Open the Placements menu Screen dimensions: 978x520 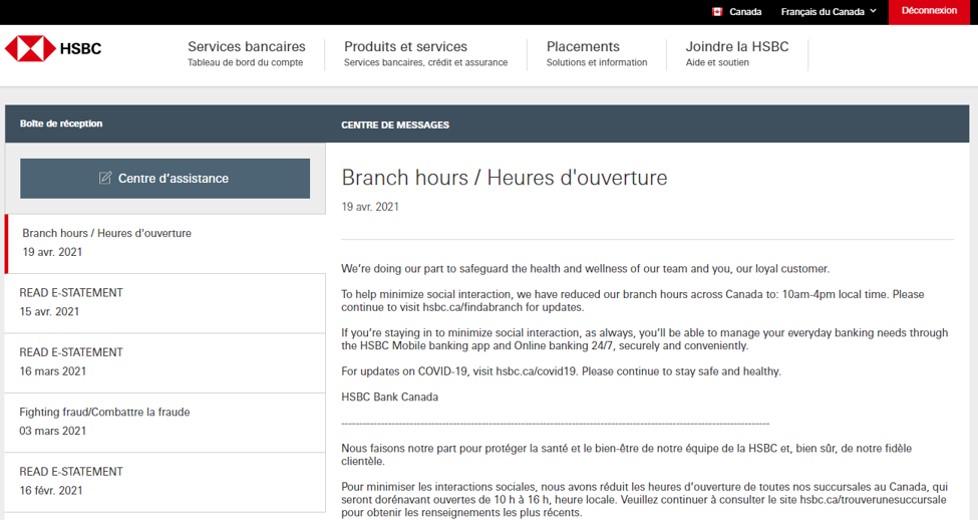coord(596,54)
